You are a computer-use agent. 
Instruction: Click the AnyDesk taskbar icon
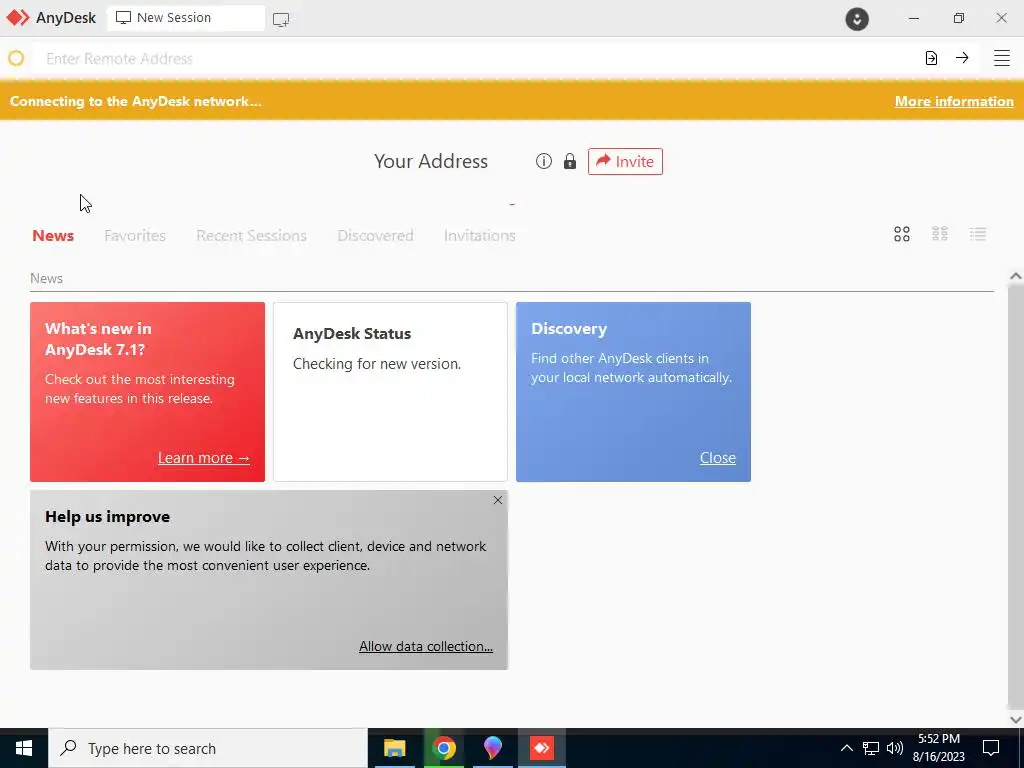(x=542, y=748)
